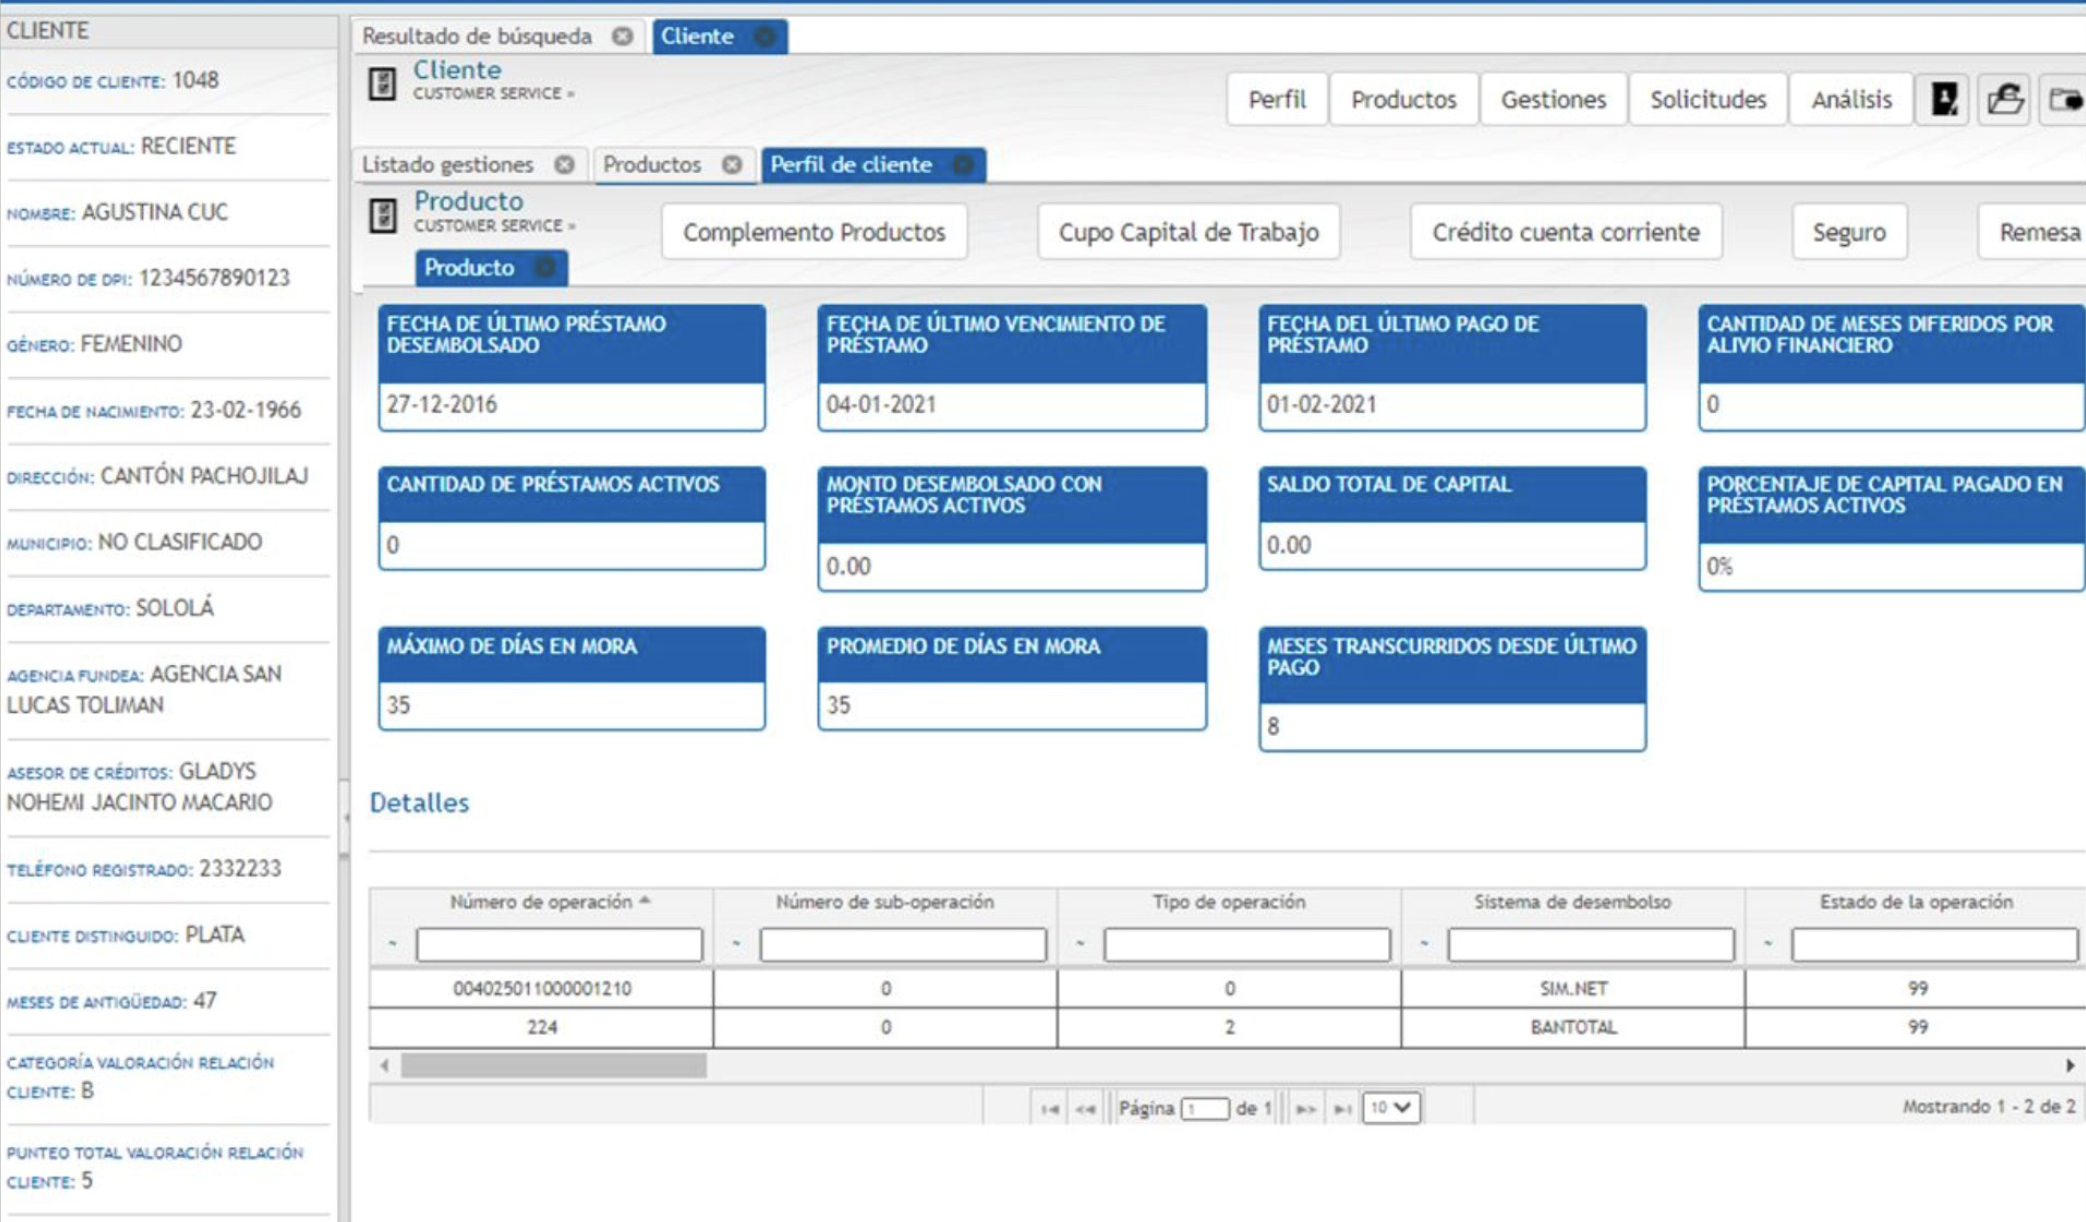This screenshot has width=2086, height=1222.
Task: Click the Cliente section document icon
Action: click(382, 83)
